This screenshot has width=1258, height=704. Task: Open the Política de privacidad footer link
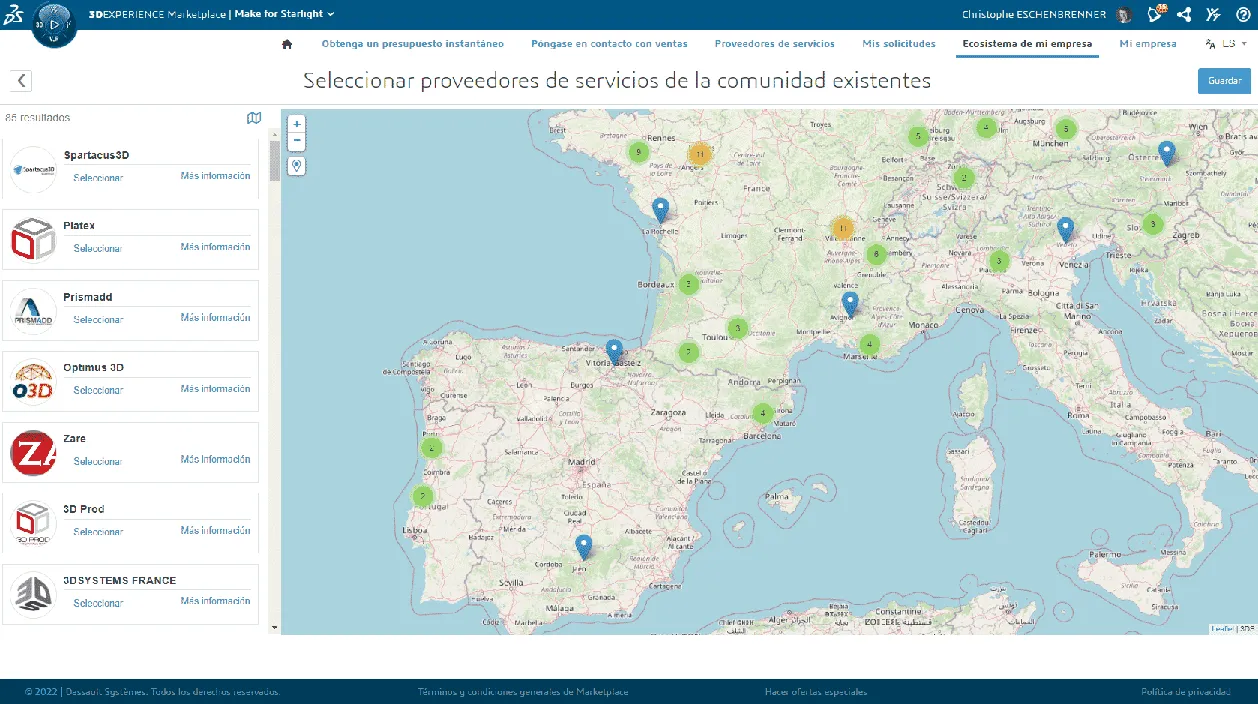coord(1186,690)
